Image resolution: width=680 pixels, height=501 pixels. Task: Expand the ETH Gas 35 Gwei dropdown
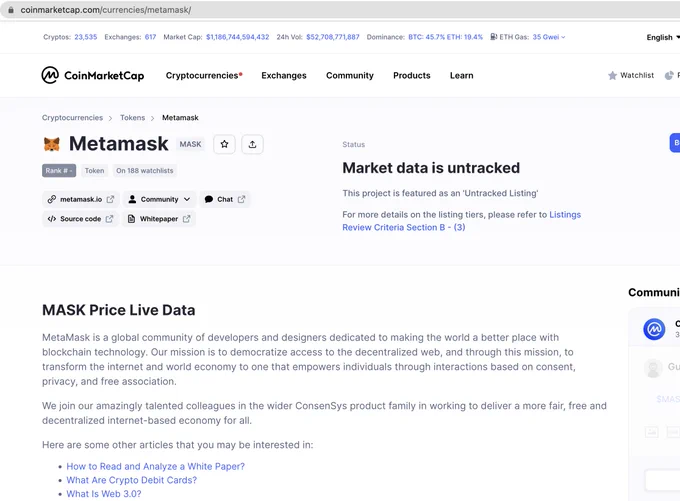point(549,37)
